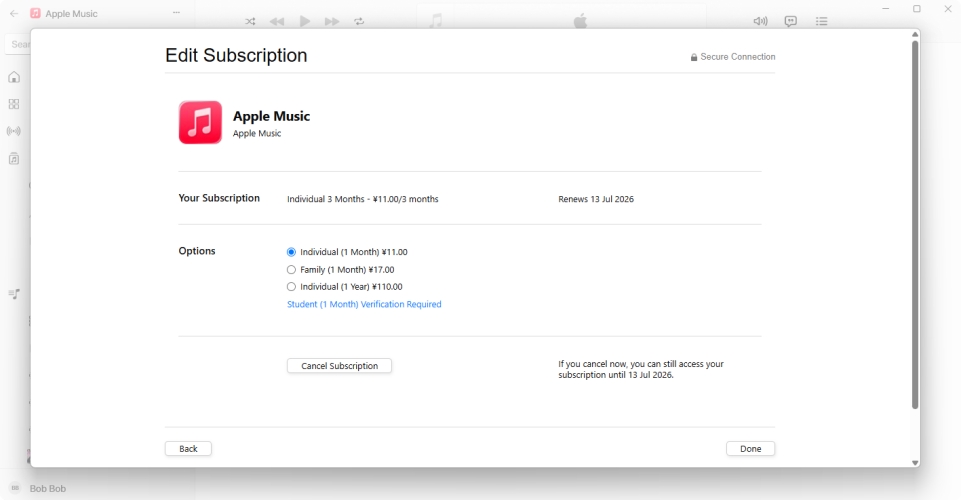Click the dialog's vertical scrollbar thumb

point(914,225)
